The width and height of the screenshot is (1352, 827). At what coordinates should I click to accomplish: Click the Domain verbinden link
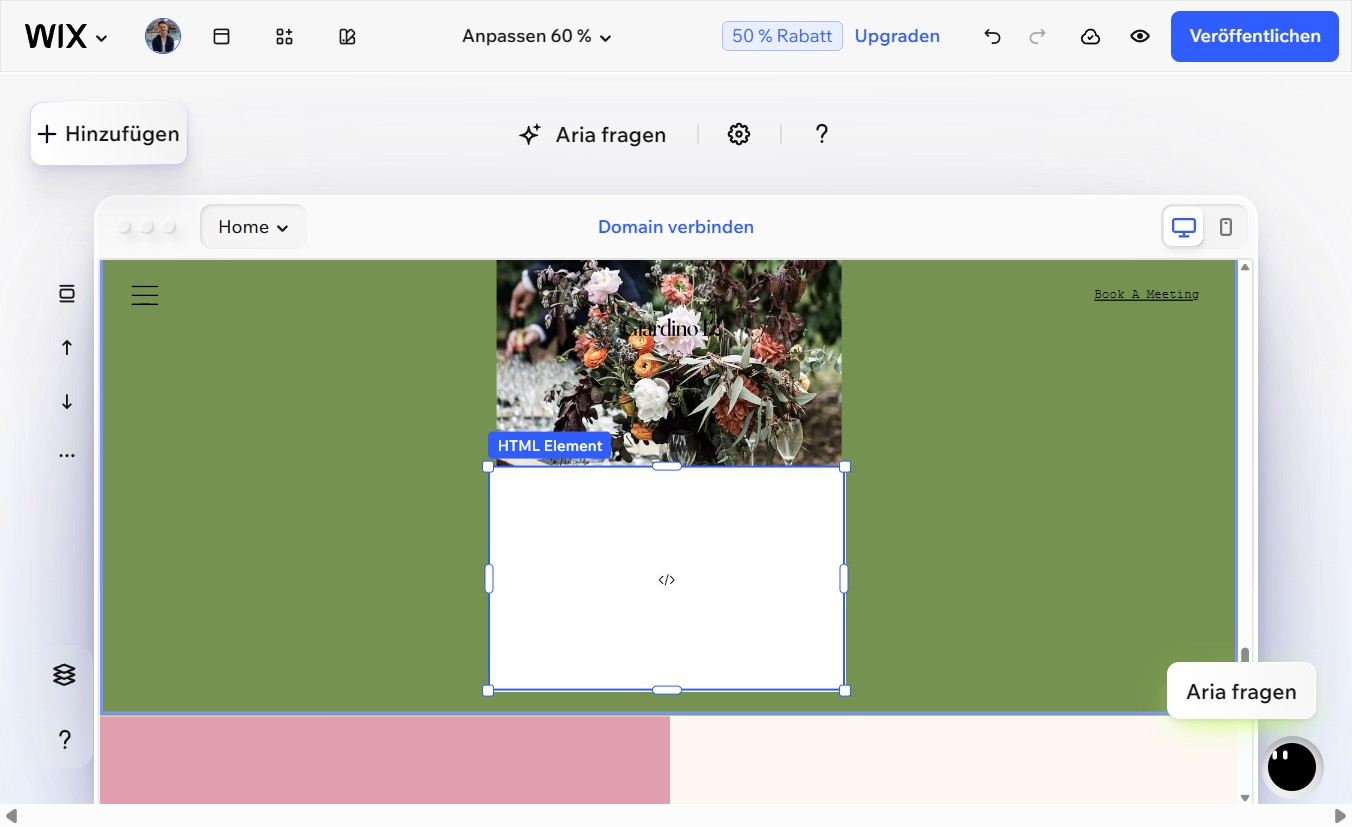point(676,227)
